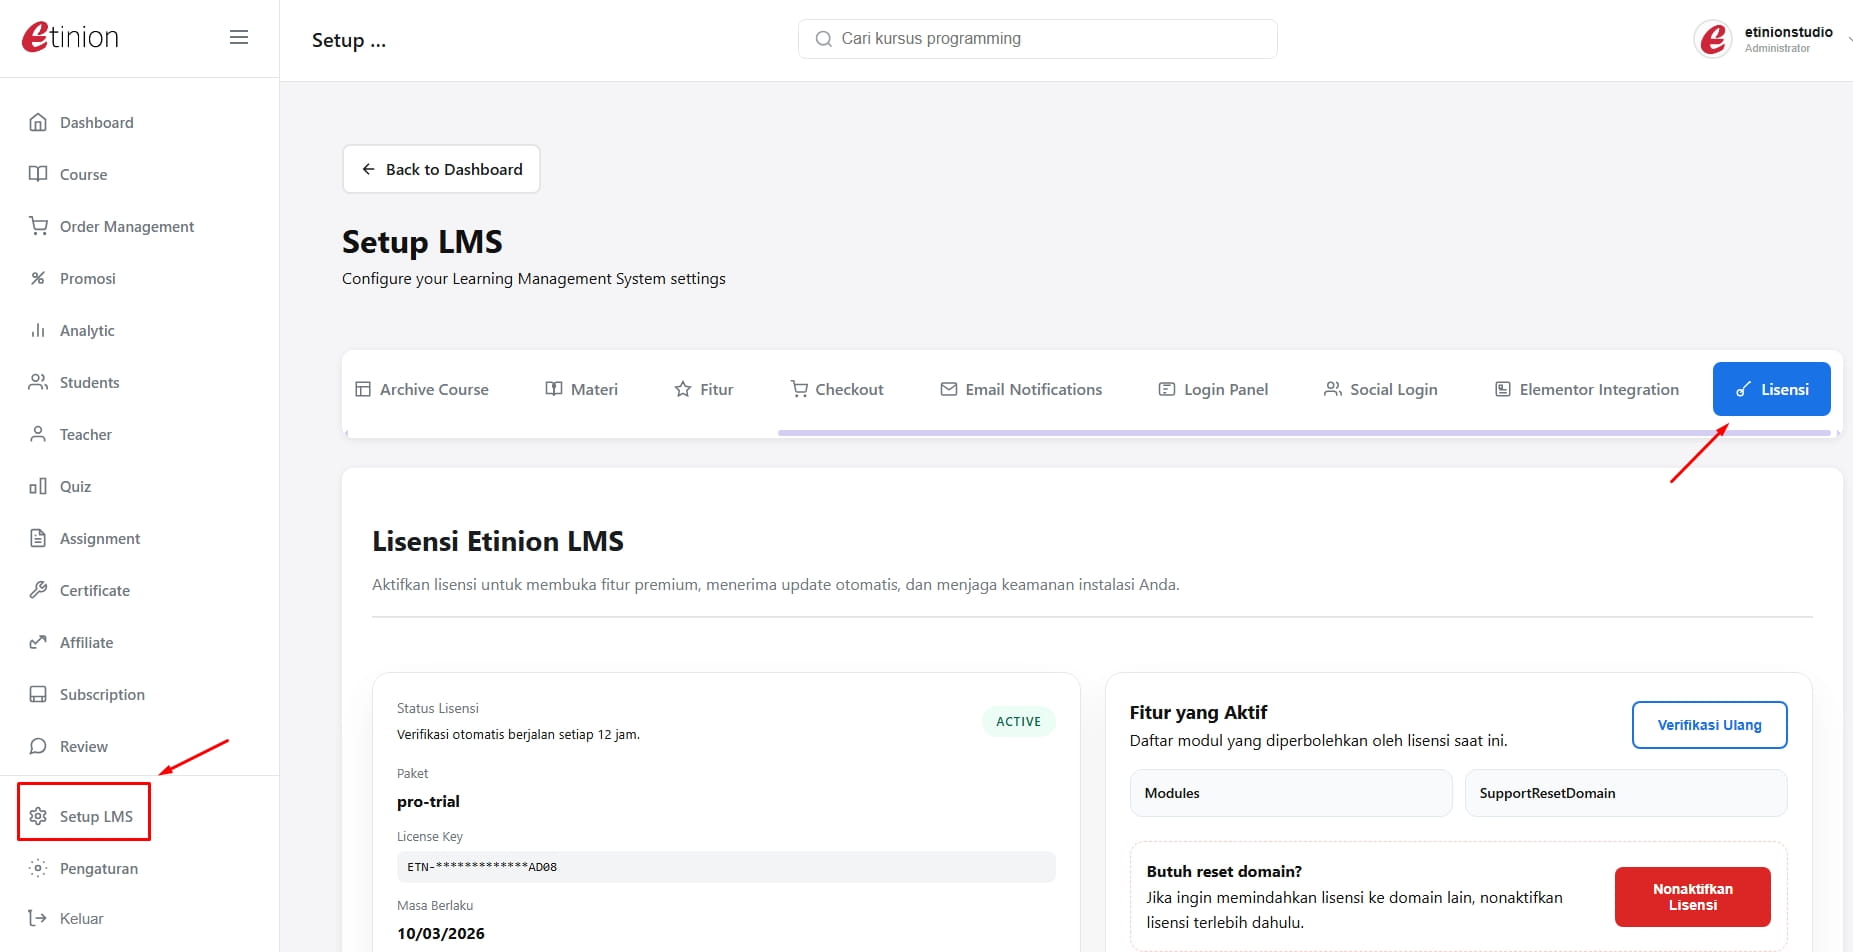The height and width of the screenshot is (952, 1853).
Task: Click the Keluar logout icon
Action: pyautogui.click(x=38, y=919)
